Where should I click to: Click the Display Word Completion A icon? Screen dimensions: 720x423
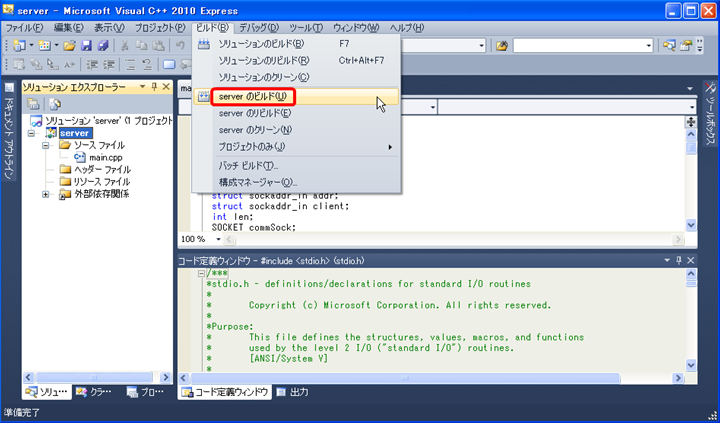click(69, 65)
